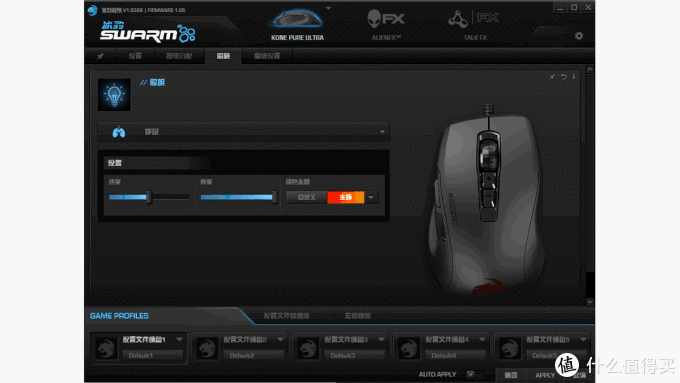Select the GAME PROFILES tab
This screenshot has width=680, height=383.
click(119, 316)
